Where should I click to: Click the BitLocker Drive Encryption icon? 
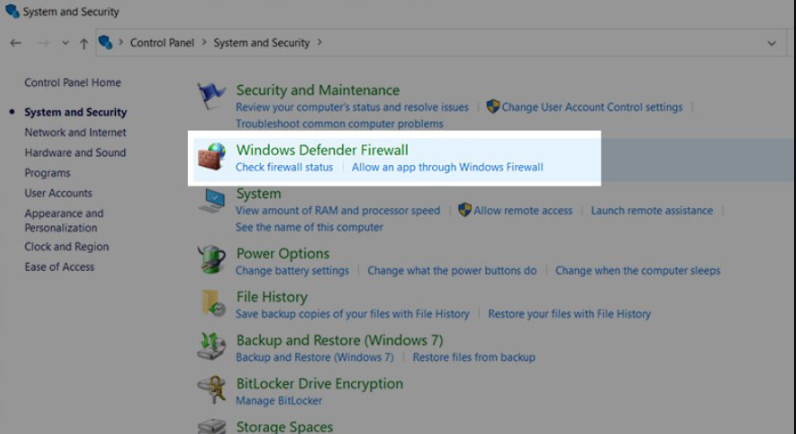(211, 389)
